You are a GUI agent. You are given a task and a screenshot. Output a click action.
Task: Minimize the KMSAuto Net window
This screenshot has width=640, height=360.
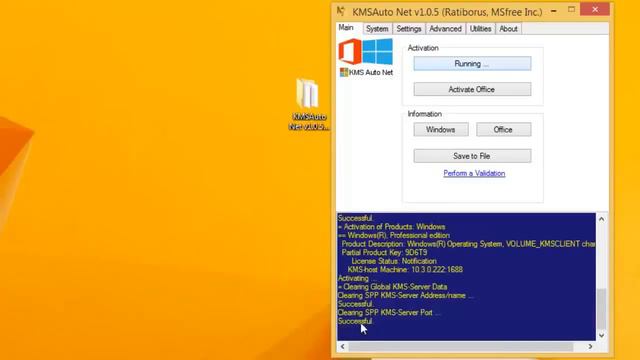tap(553, 11)
